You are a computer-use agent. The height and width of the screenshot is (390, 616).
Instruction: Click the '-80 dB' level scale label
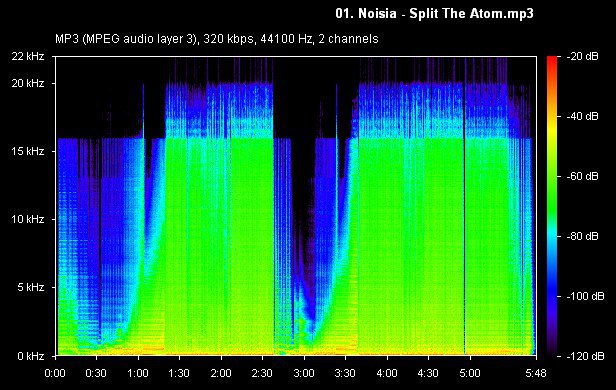pyautogui.click(x=582, y=236)
